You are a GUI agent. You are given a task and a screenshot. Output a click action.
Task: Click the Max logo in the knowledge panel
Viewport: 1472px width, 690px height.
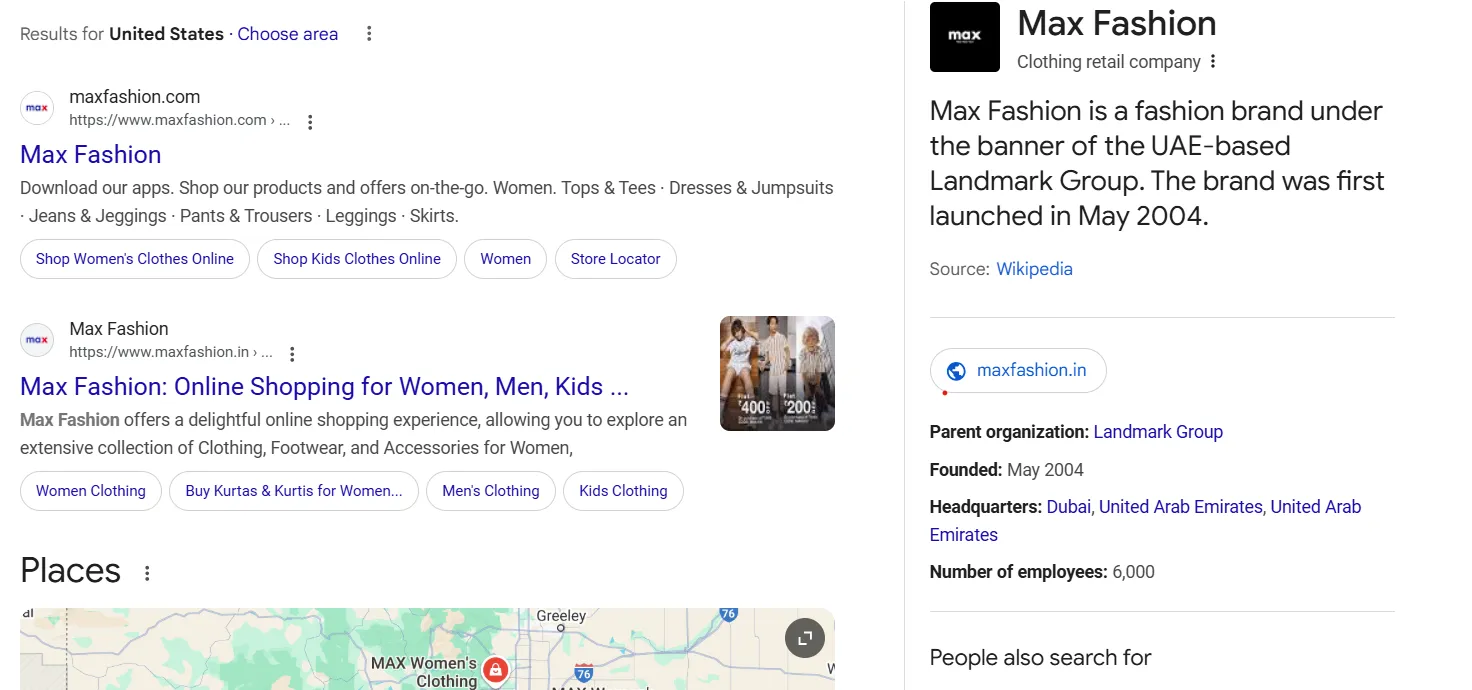click(964, 37)
